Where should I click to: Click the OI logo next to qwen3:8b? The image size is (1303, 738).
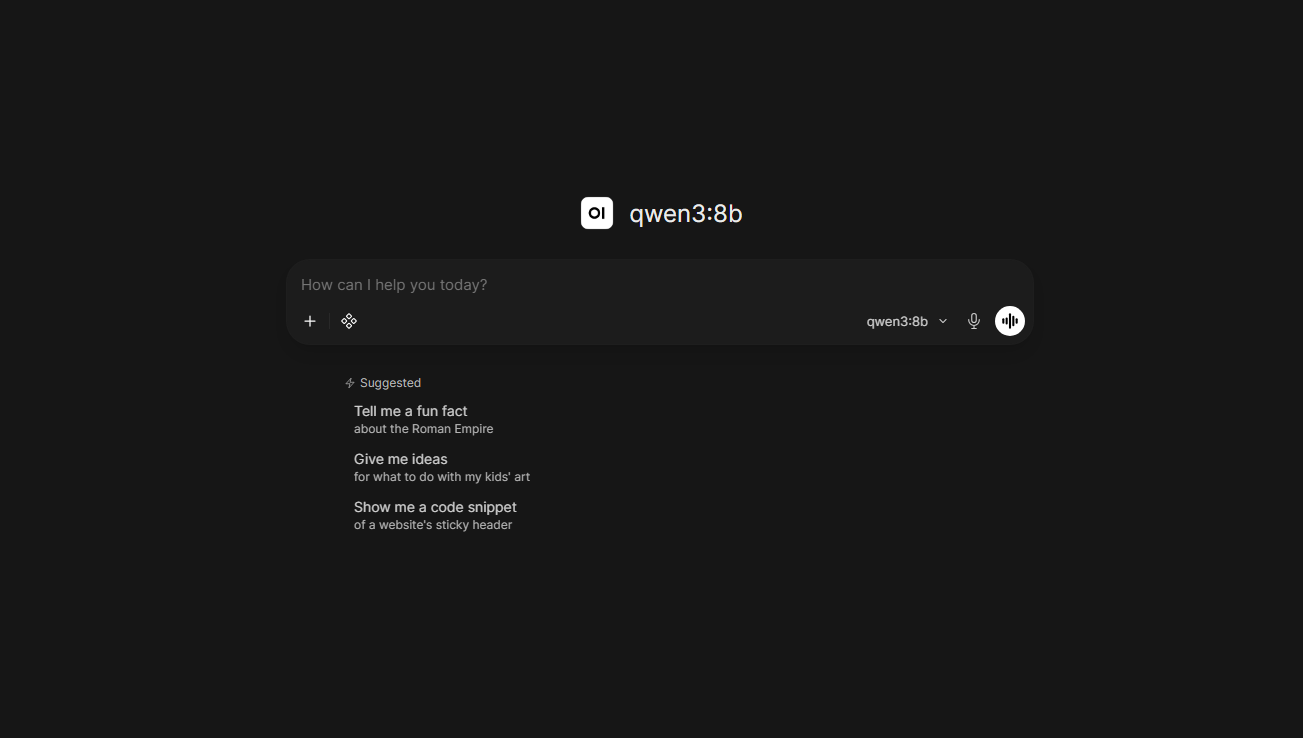[x=597, y=213]
